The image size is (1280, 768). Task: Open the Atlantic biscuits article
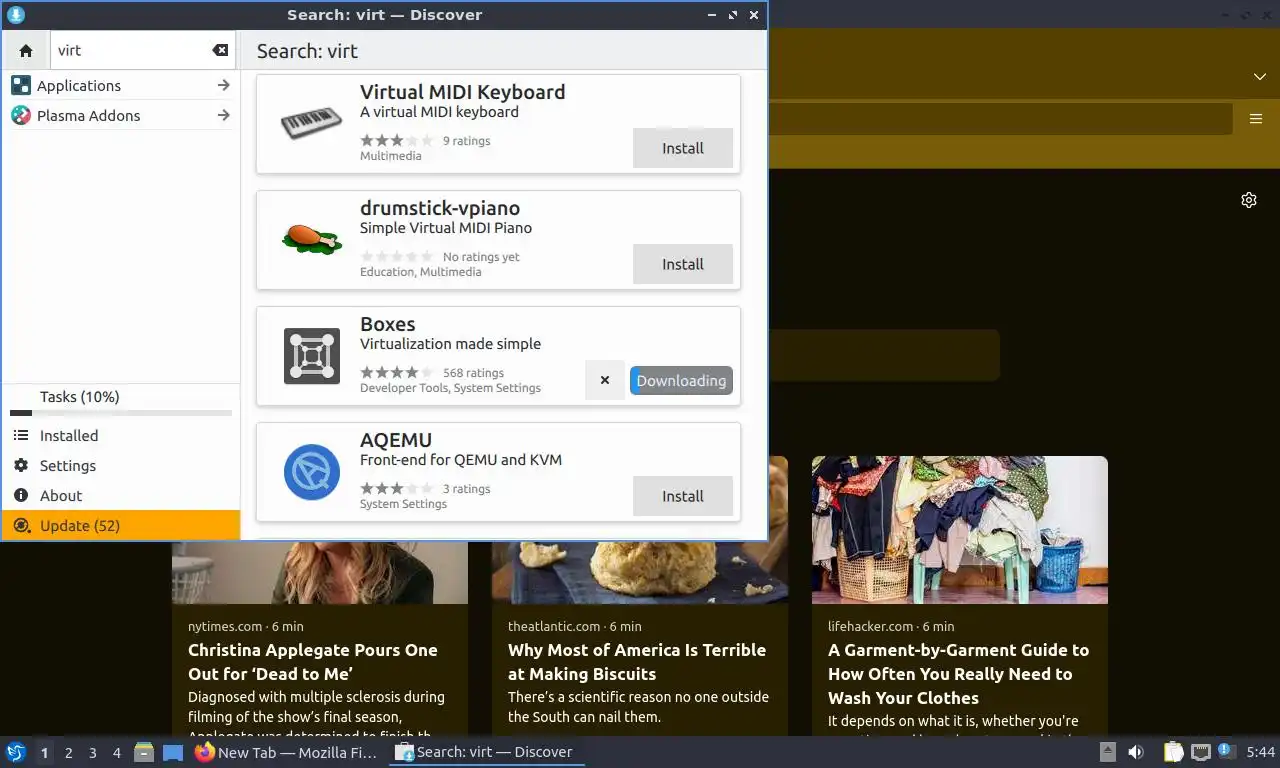(x=637, y=662)
